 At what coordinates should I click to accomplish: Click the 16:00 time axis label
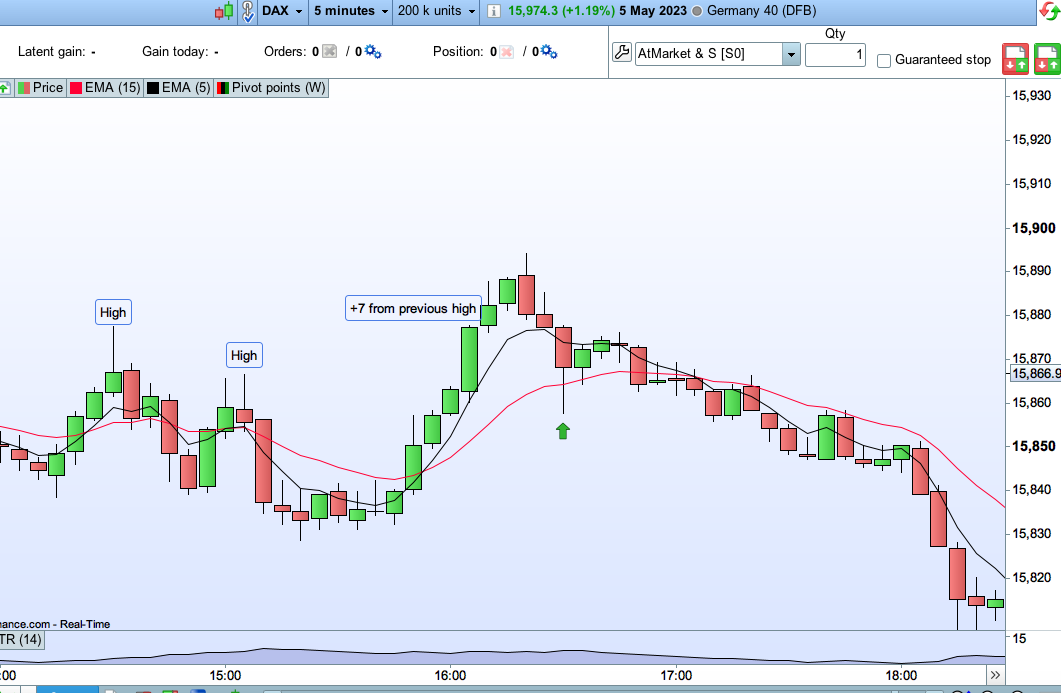click(x=451, y=675)
